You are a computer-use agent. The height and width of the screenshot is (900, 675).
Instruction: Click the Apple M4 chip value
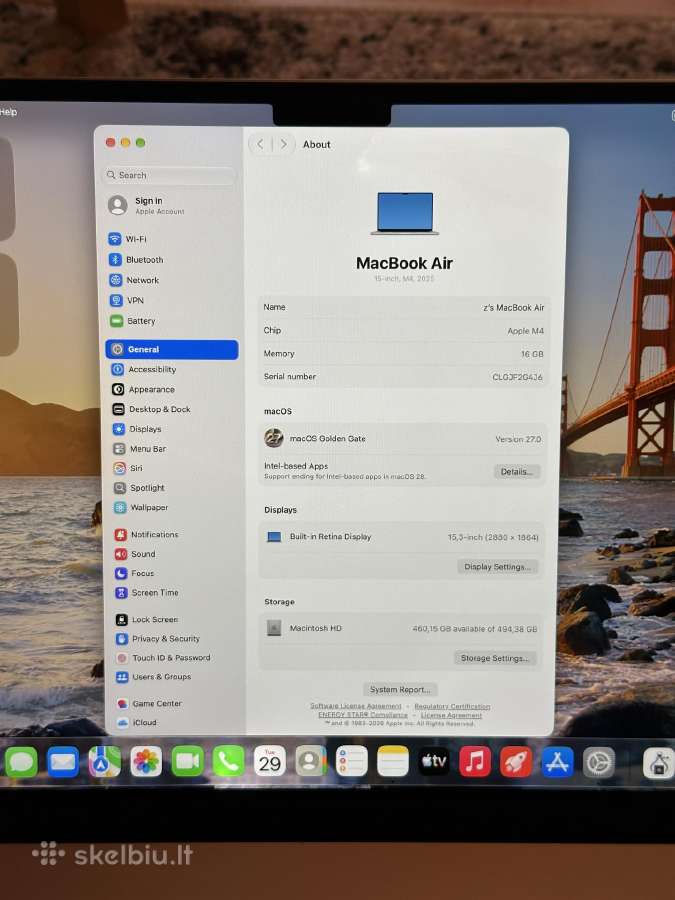(525, 331)
